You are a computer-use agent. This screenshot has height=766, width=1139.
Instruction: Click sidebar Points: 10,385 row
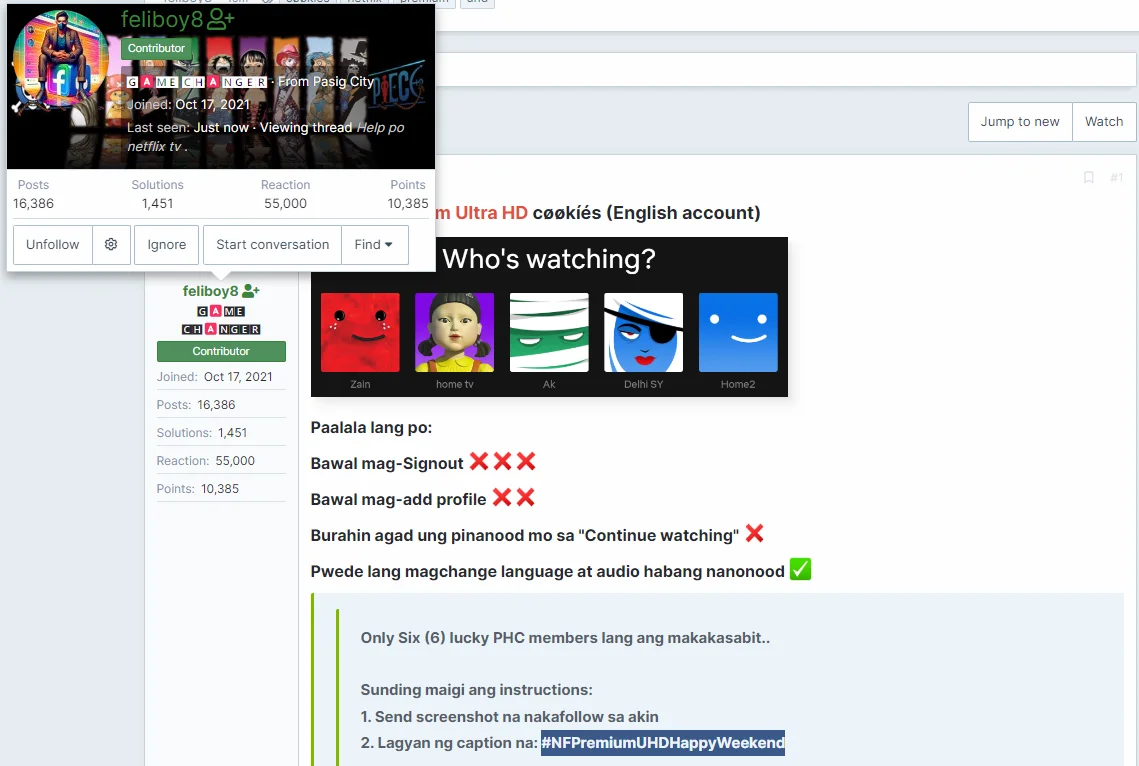tap(221, 489)
